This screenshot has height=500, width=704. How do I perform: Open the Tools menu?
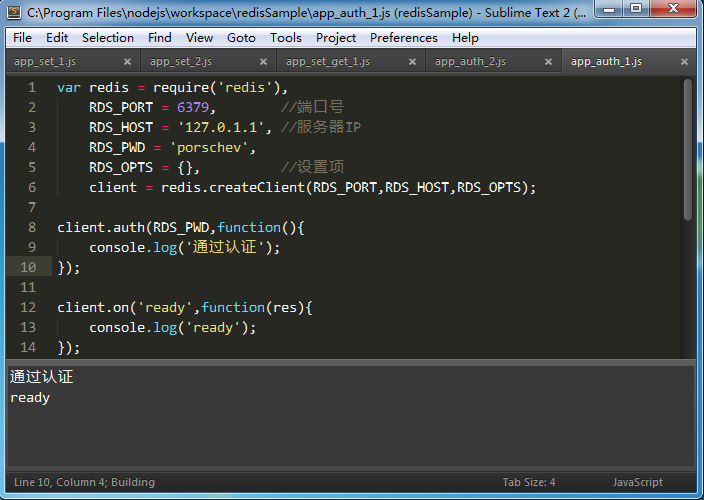coord(285,38)
